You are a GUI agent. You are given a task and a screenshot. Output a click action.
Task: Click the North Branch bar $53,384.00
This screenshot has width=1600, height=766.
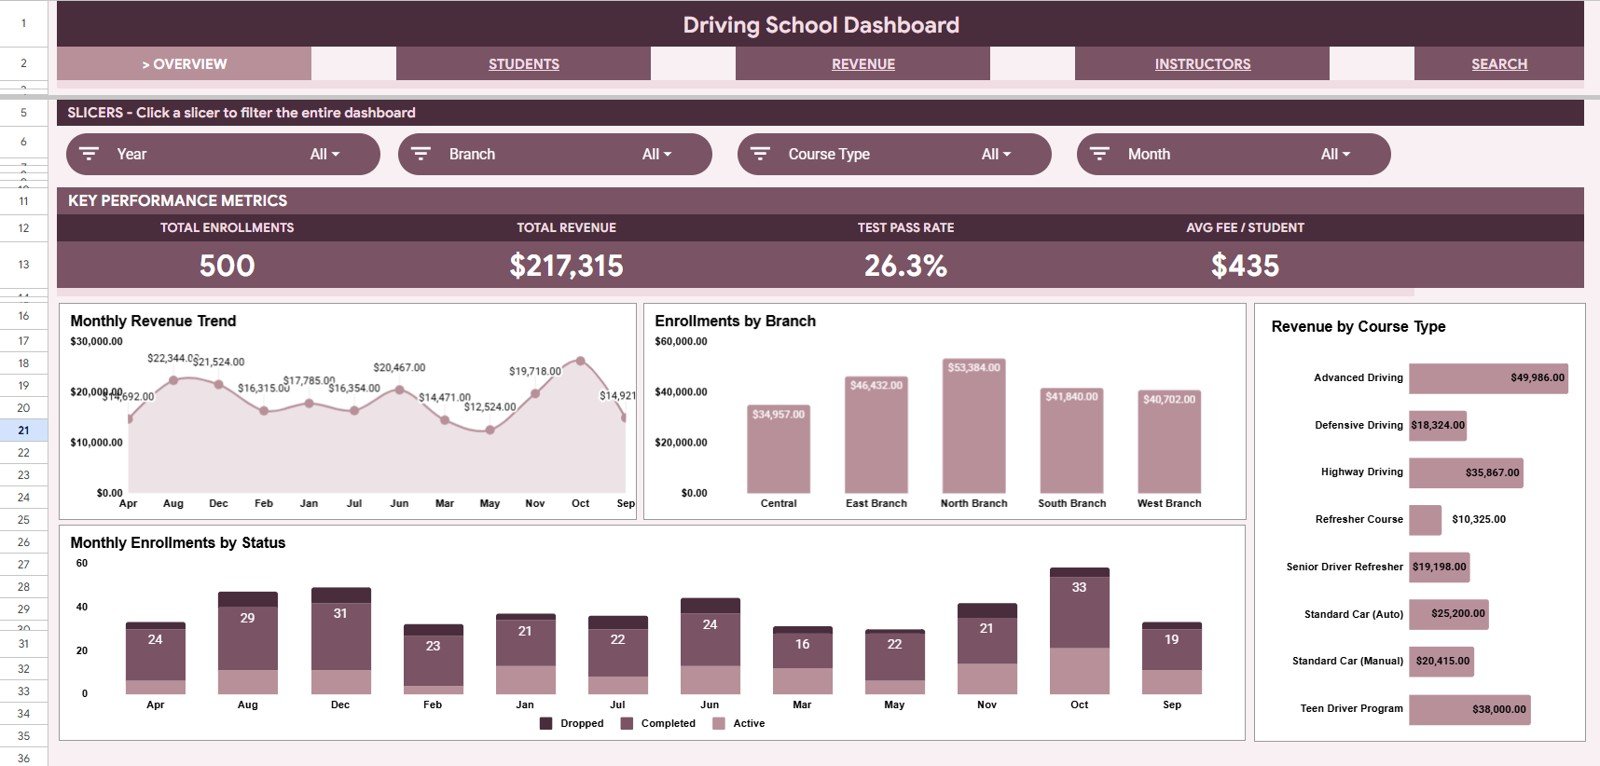[x=974, y=426]
